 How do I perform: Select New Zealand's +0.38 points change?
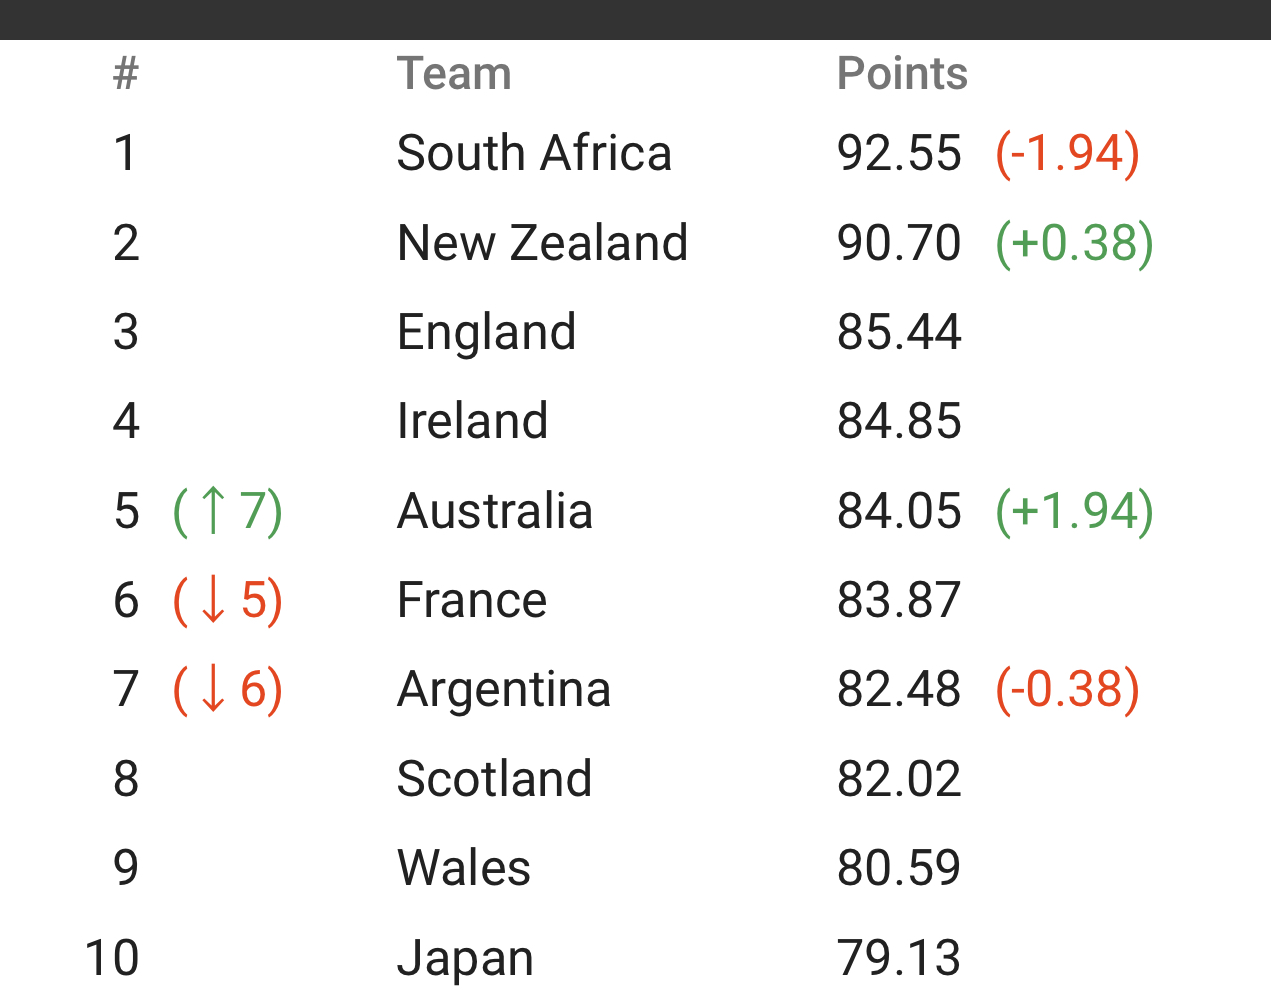point(1075,243)
